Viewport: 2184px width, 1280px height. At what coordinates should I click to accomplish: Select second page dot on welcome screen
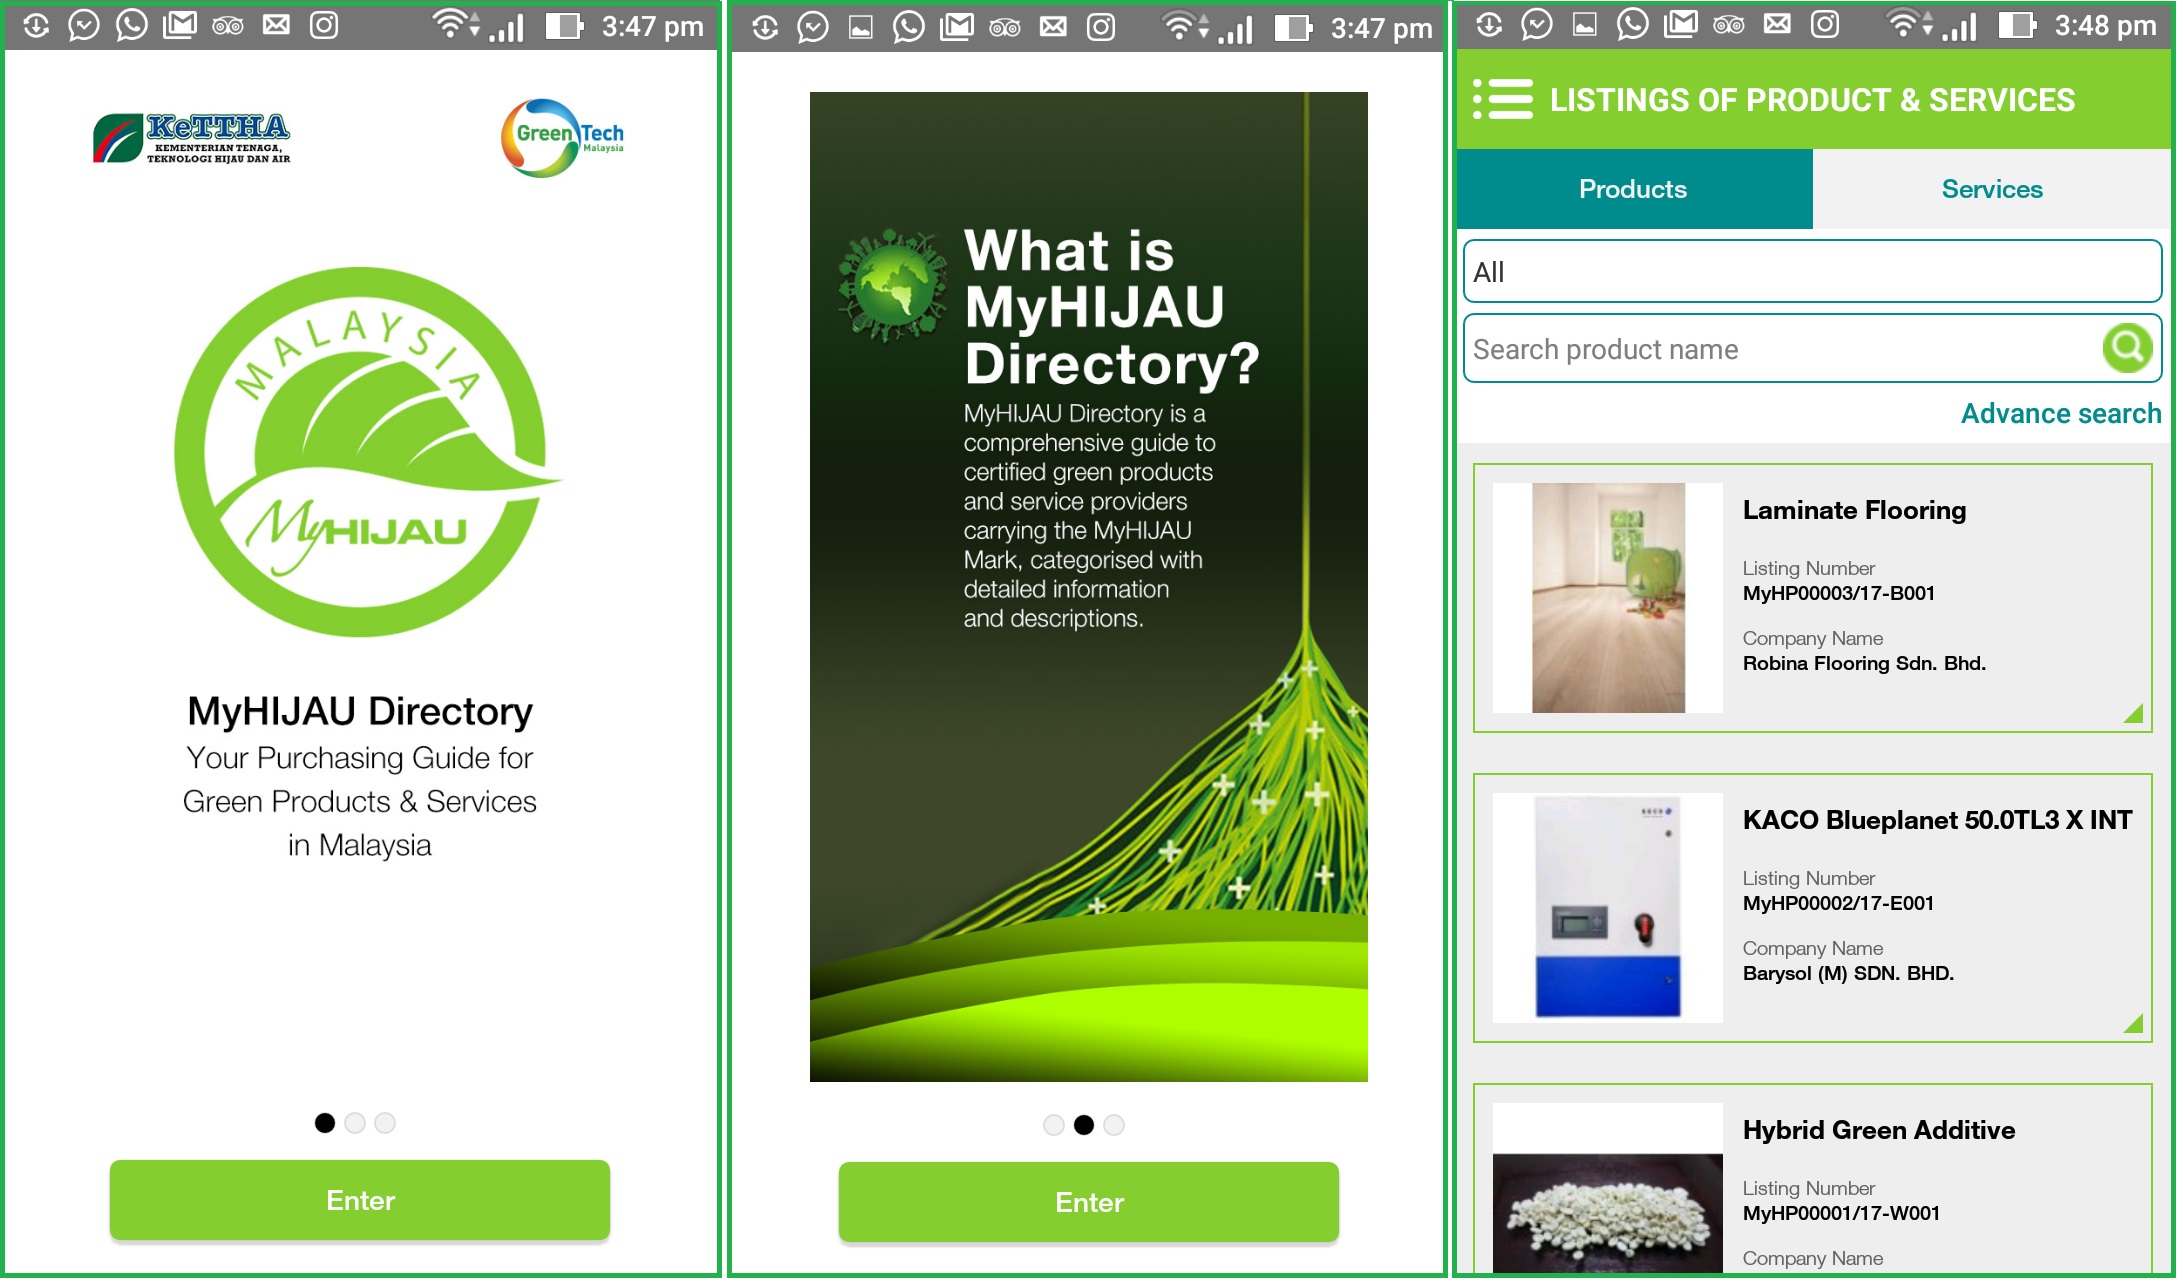[355, 1123]
